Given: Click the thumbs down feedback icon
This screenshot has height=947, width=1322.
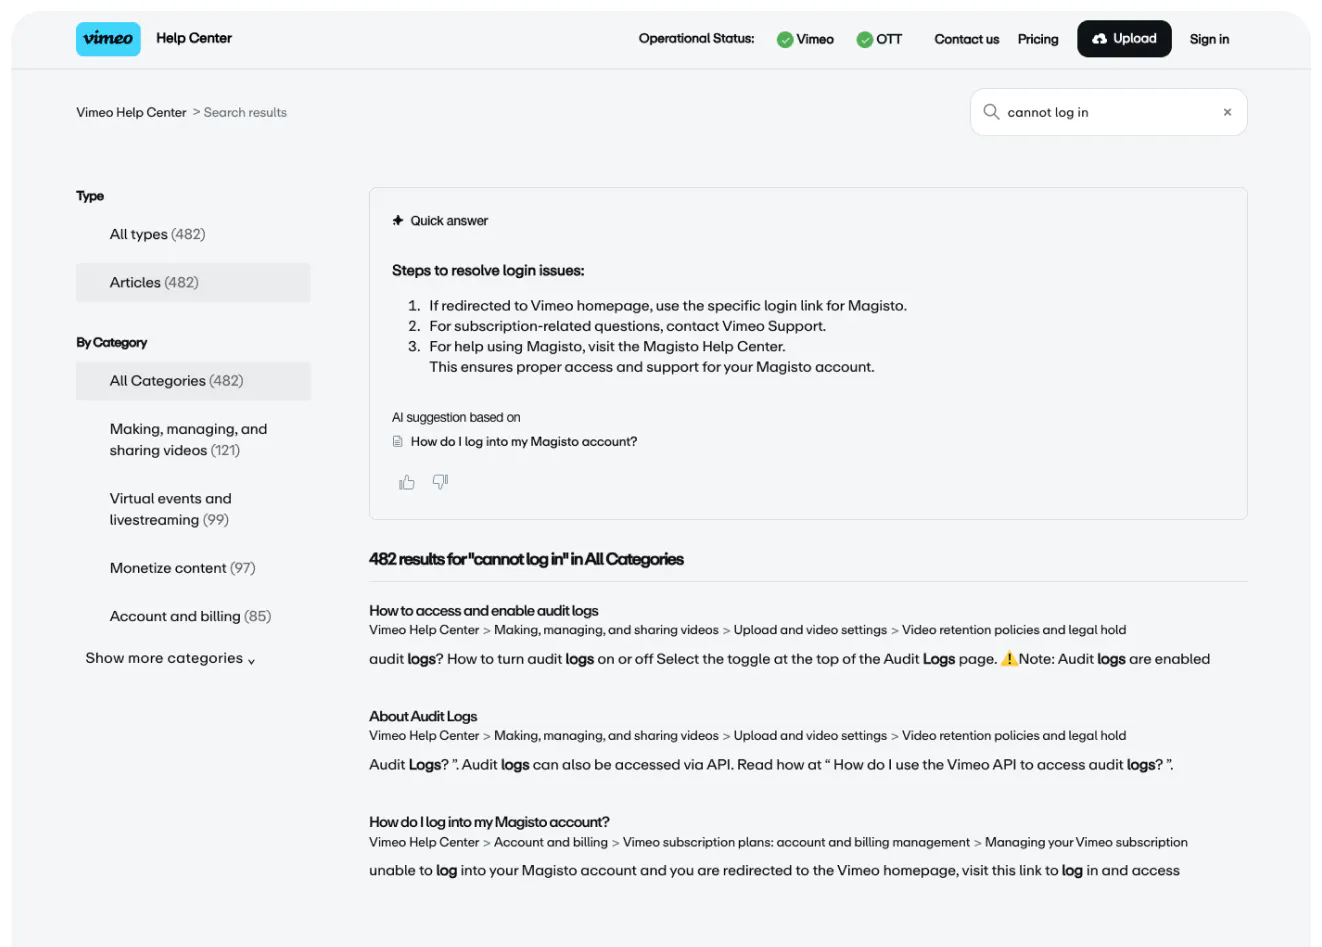Looking at the screenshot, I should click(440, 482).
